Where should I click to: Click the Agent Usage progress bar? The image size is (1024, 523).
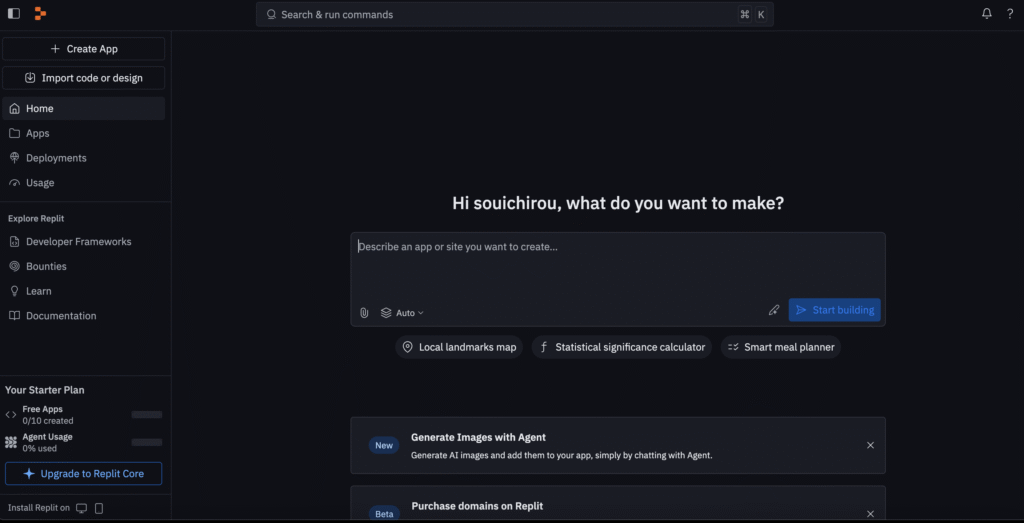click(146, 442)
